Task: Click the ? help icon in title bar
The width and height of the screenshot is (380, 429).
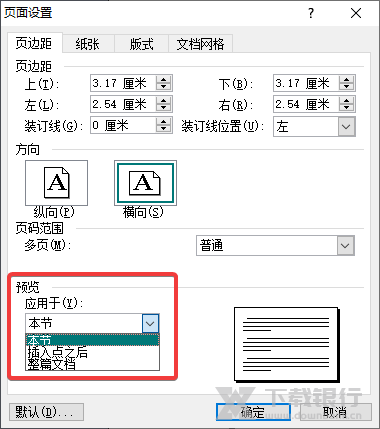Action: pos(311,13)
